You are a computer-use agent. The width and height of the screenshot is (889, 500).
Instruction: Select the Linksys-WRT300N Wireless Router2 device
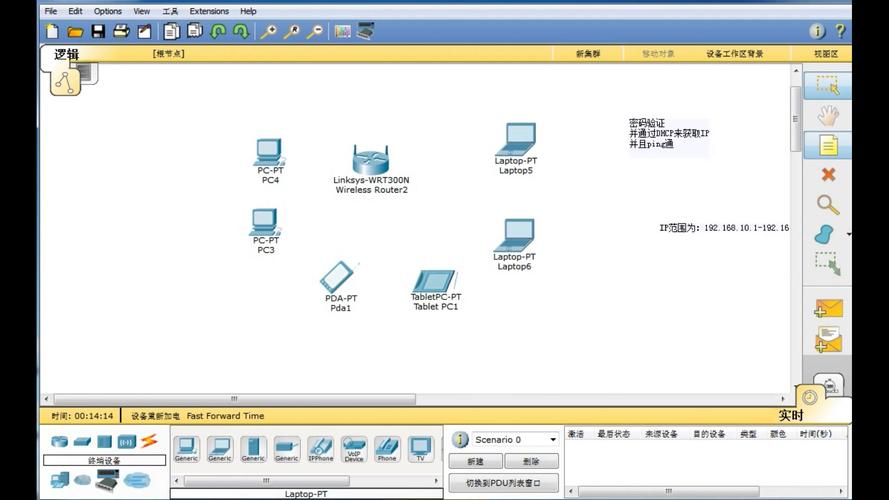371,168
